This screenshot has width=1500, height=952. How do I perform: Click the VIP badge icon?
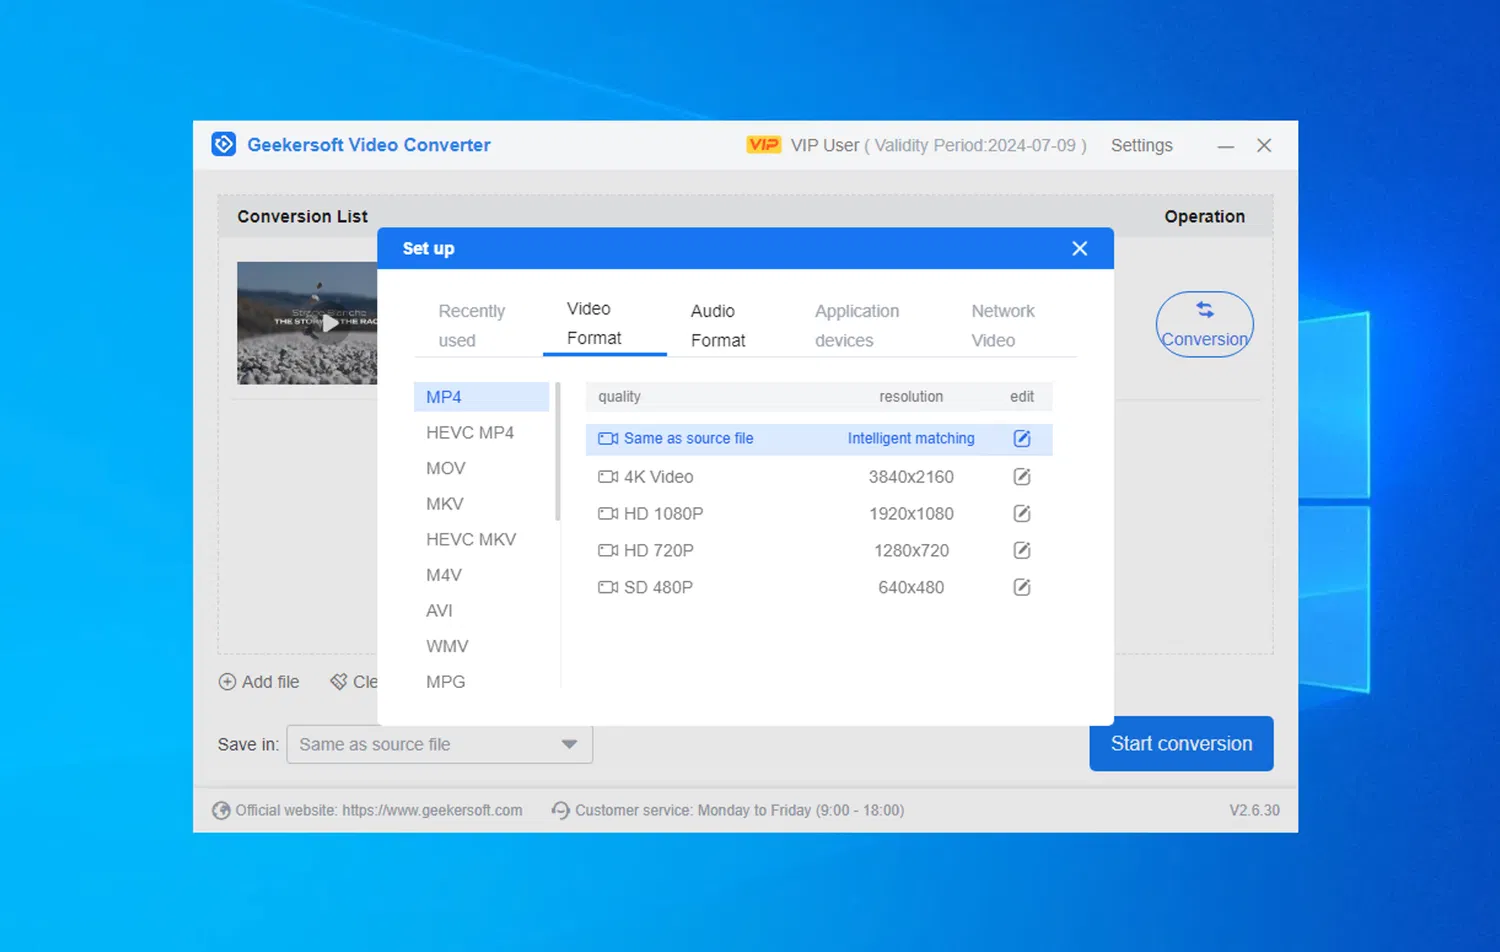764,145
